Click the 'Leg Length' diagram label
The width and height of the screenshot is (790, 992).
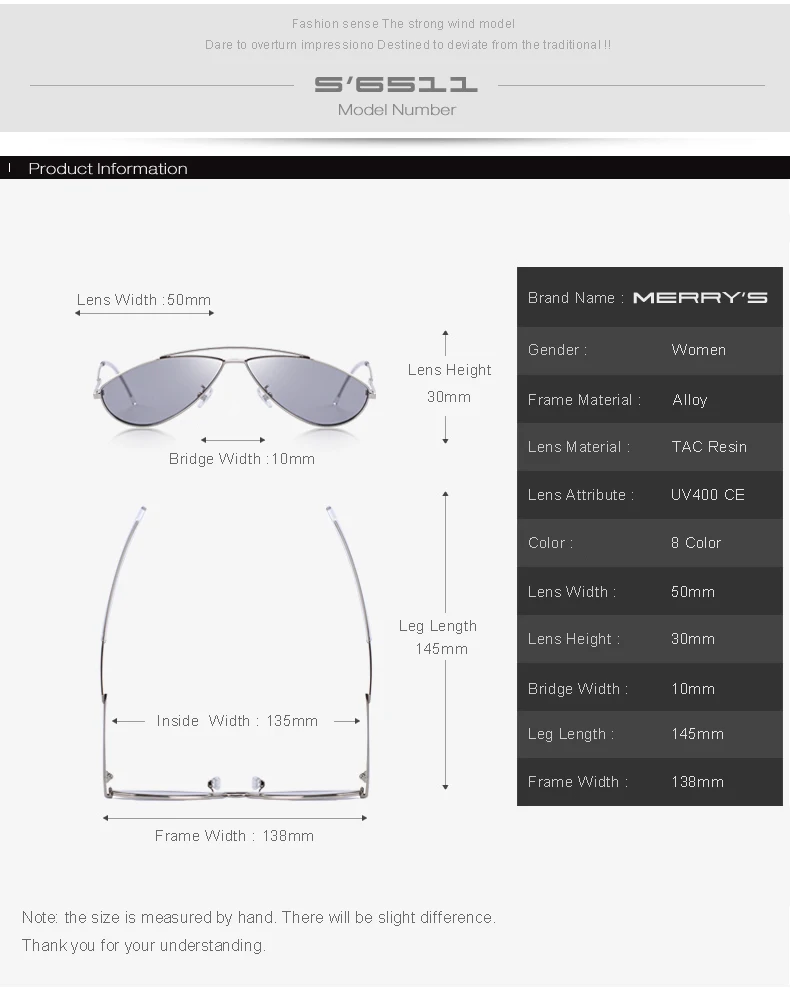click(x=438, y=626)
